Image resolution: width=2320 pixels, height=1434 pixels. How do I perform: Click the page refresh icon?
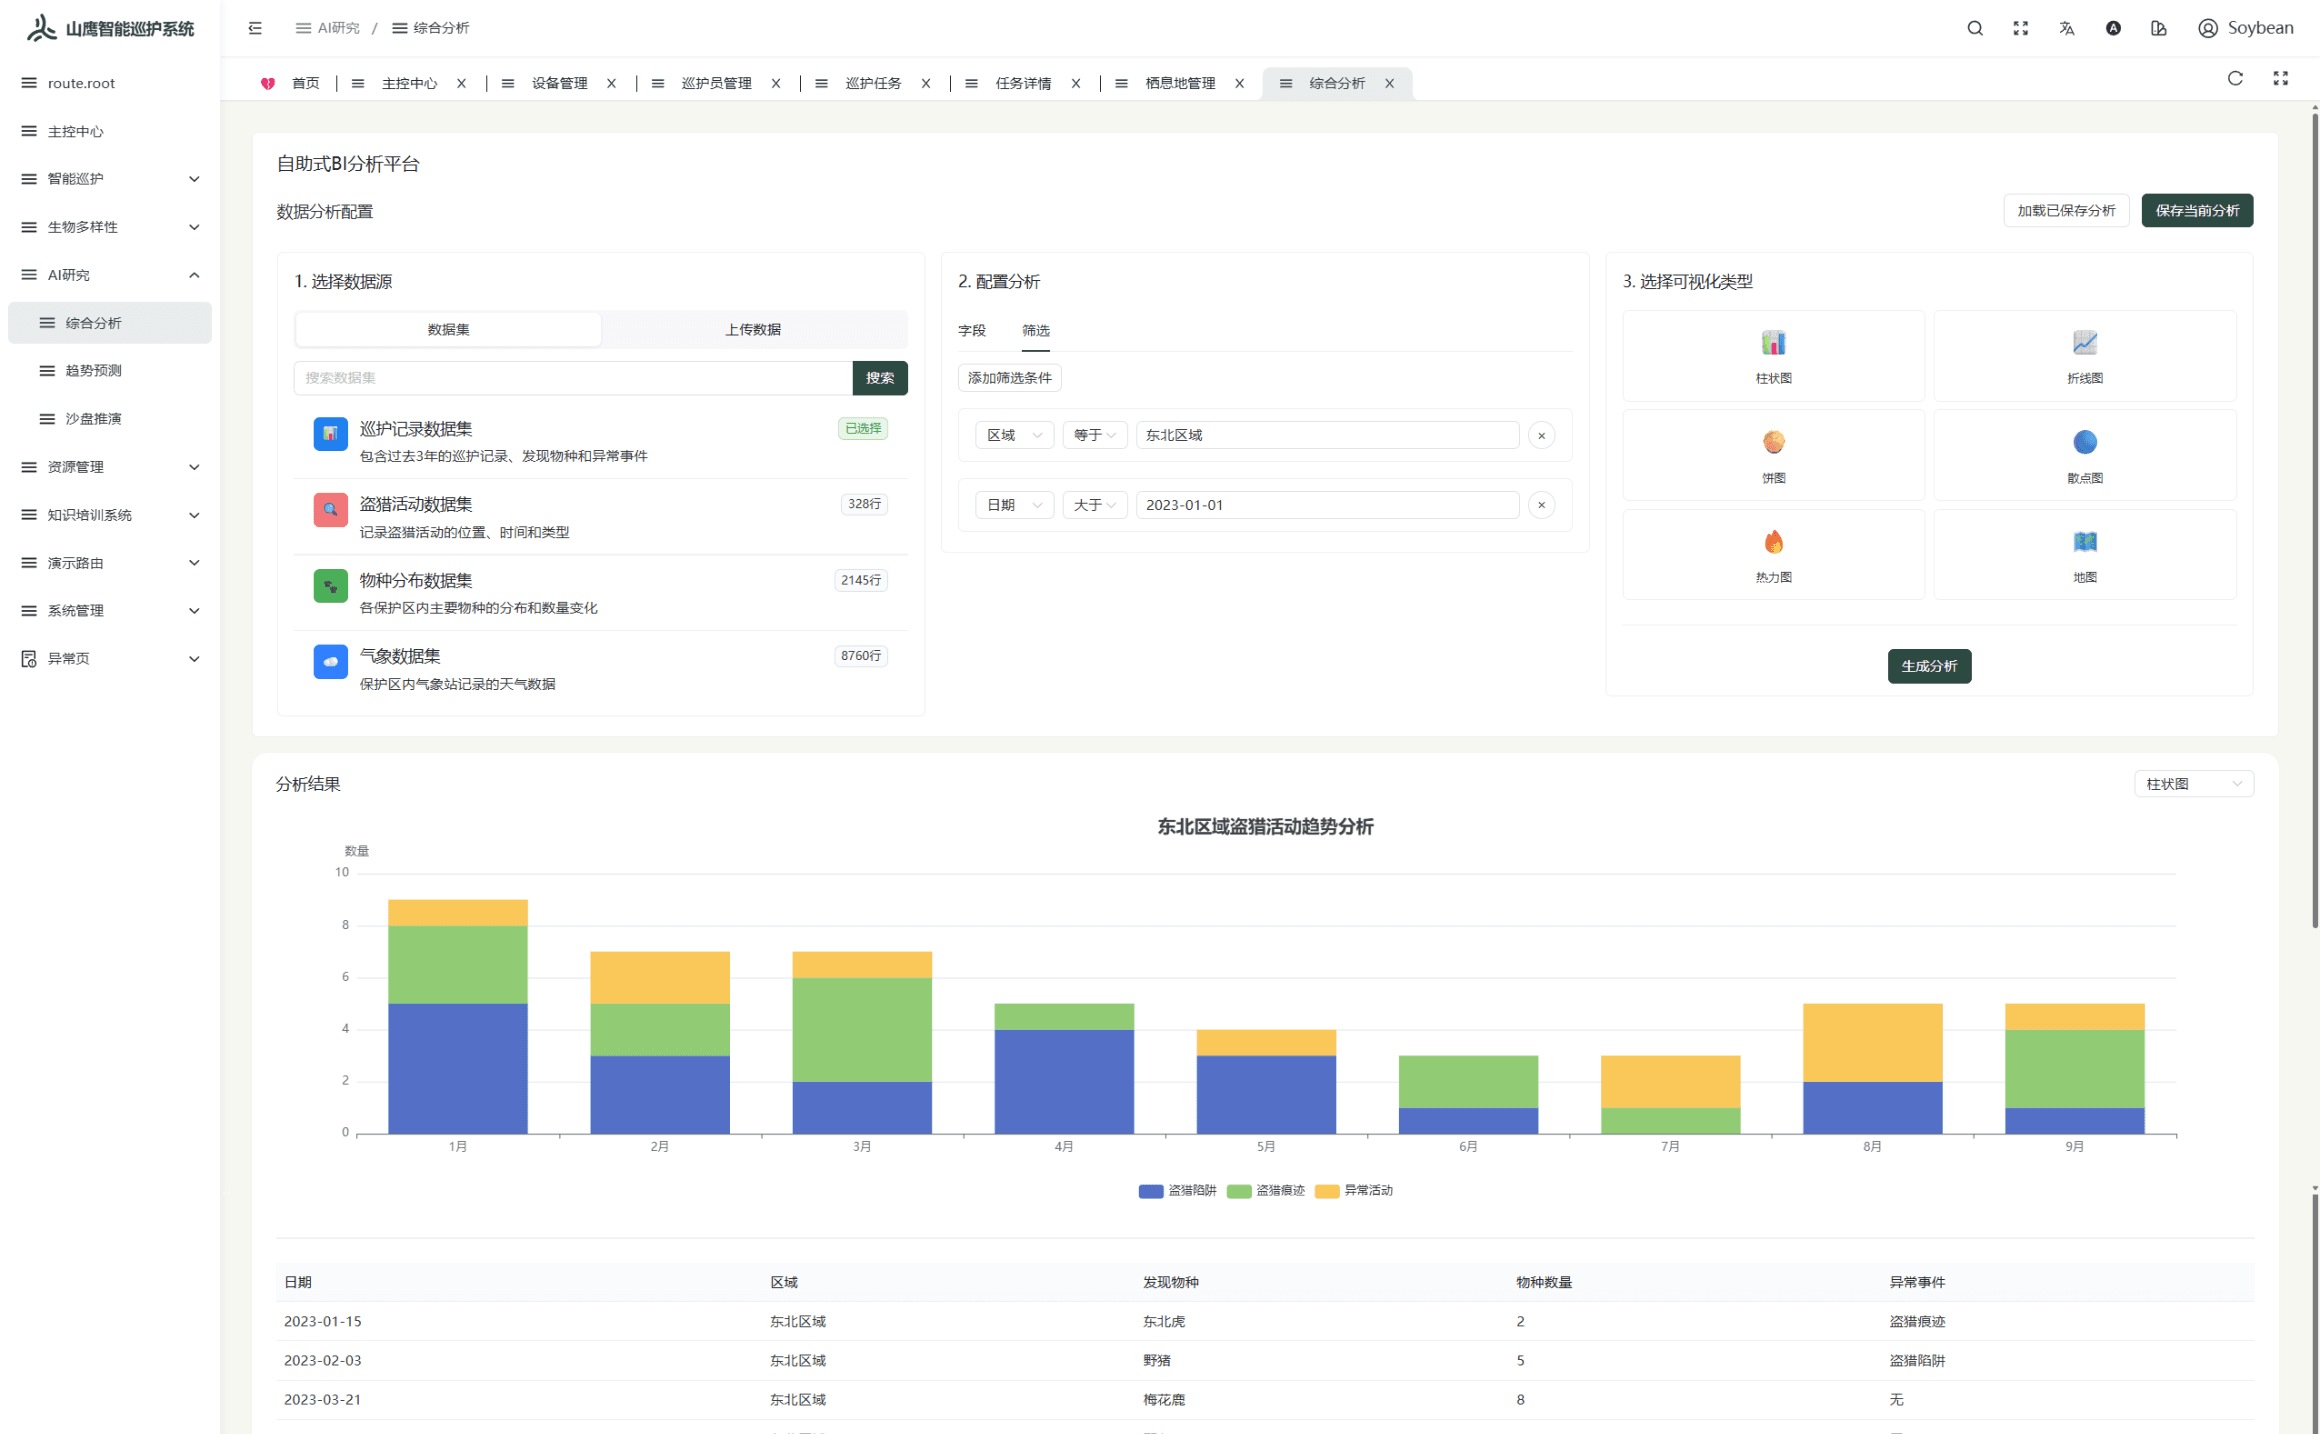point(2235,79)
